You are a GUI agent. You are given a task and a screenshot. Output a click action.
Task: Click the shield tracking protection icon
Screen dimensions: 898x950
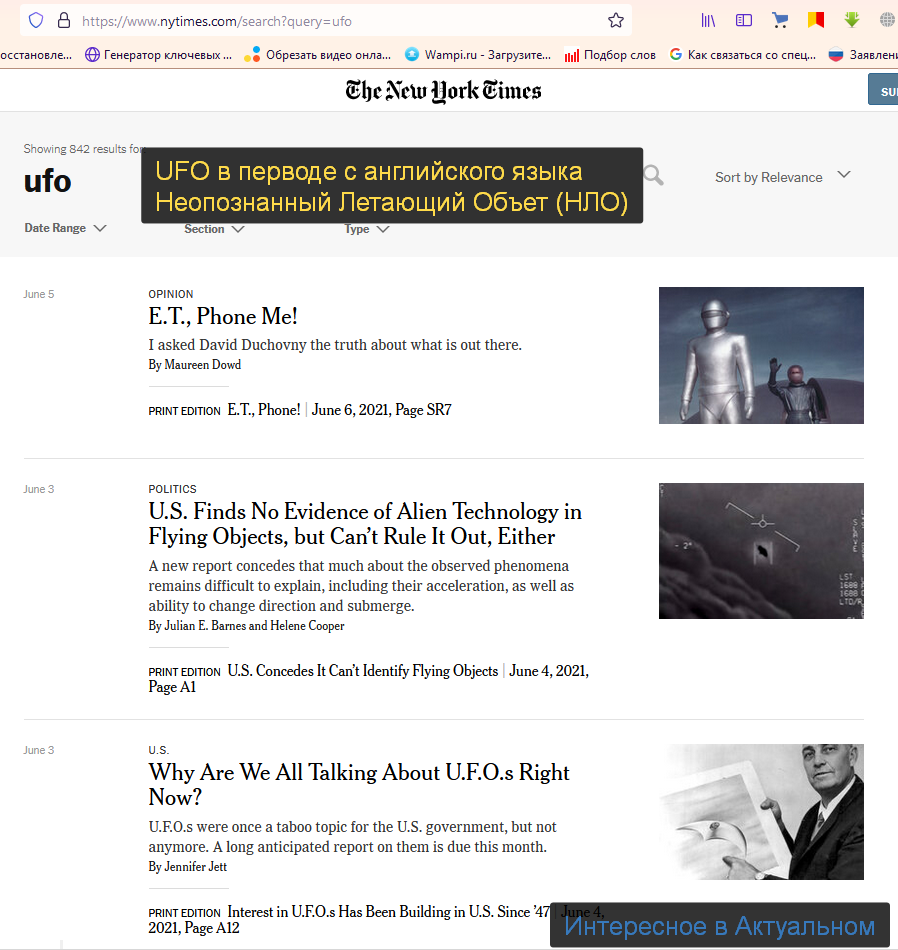coord(35,20)
